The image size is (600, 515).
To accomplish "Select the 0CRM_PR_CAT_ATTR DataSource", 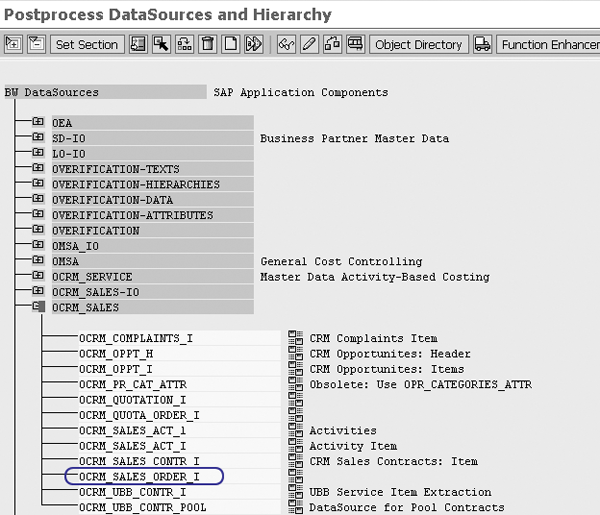I will click(x=179, y=384).
